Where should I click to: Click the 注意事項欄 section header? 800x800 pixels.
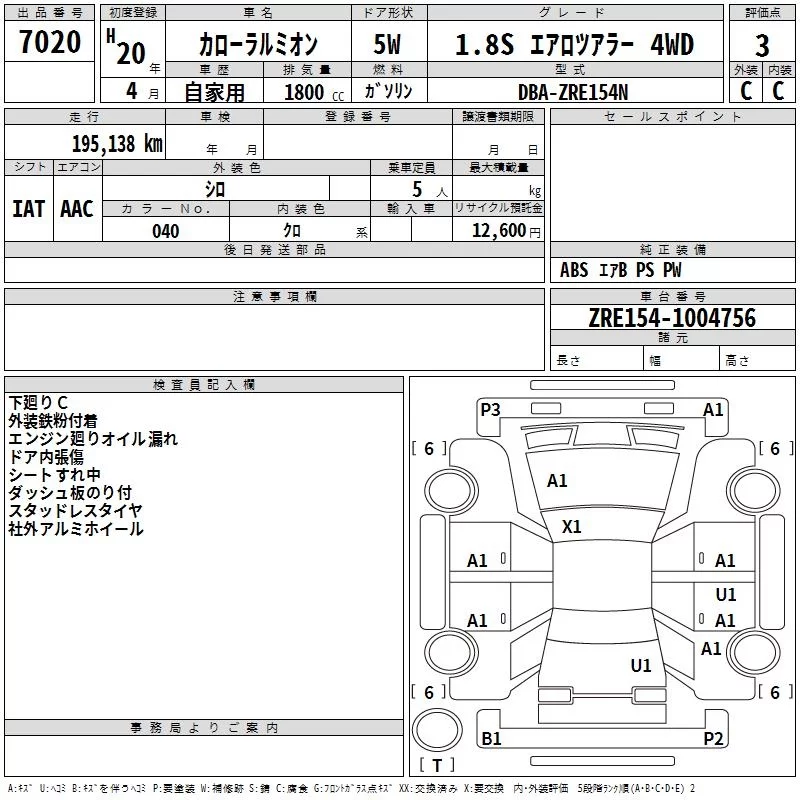tap(274, 296)
